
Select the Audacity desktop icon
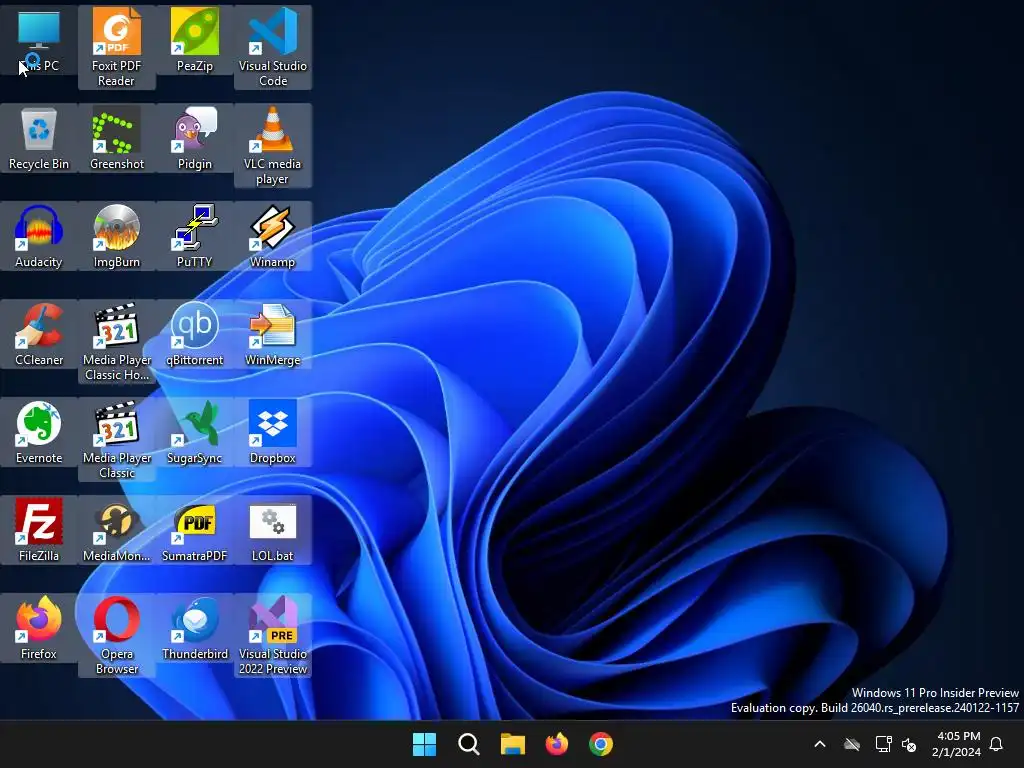click(39, 236)
